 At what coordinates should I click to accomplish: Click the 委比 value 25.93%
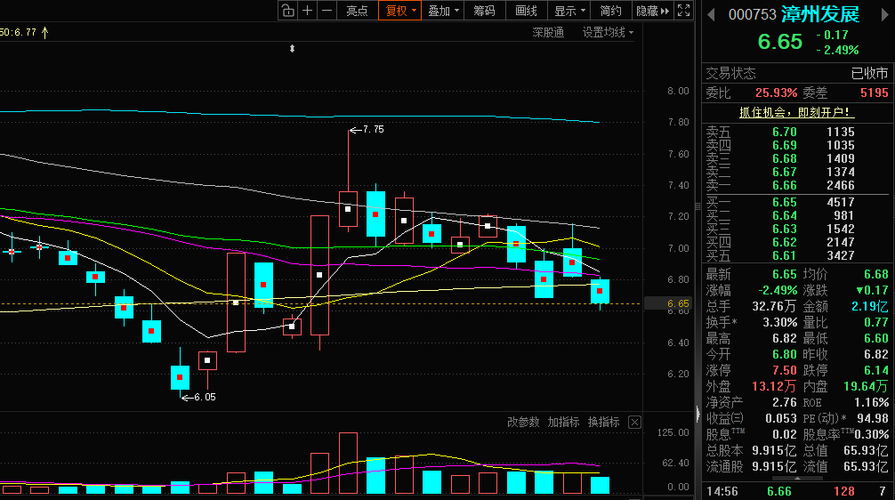[776, 92]
